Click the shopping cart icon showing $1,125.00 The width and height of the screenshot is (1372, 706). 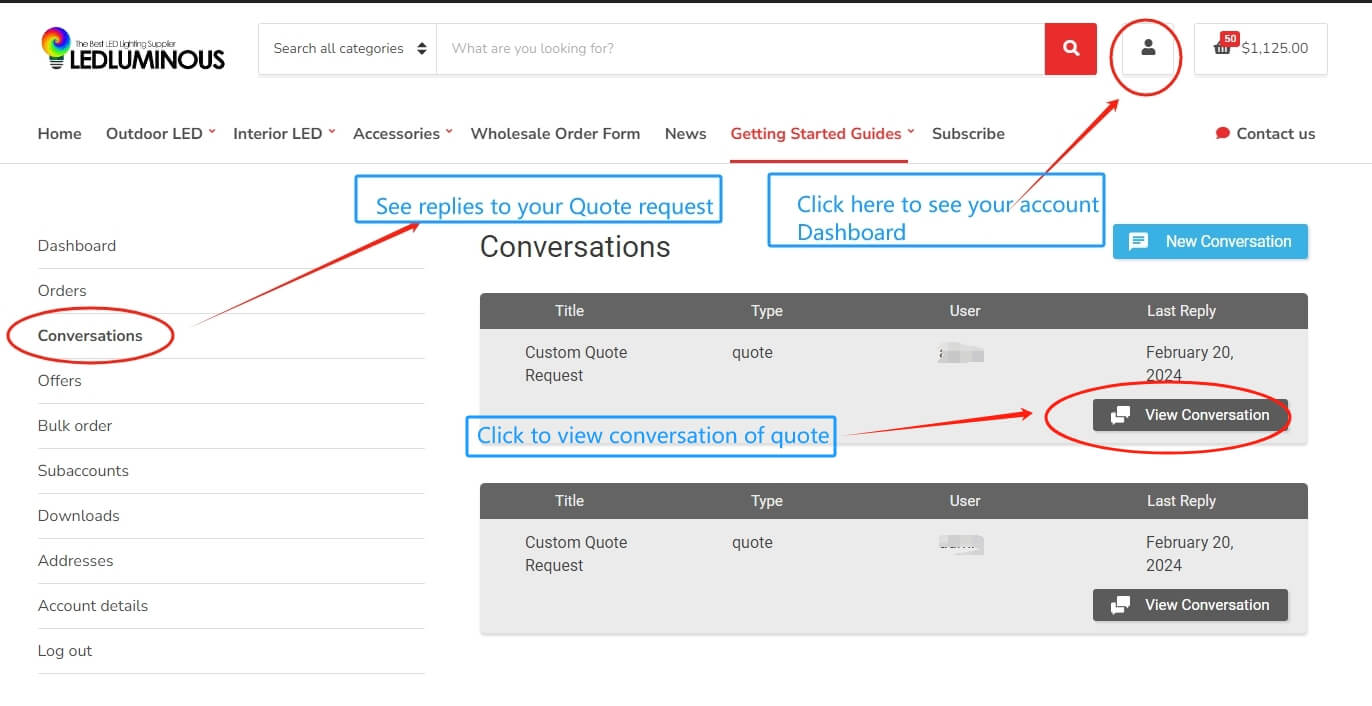click(1260, 48)
